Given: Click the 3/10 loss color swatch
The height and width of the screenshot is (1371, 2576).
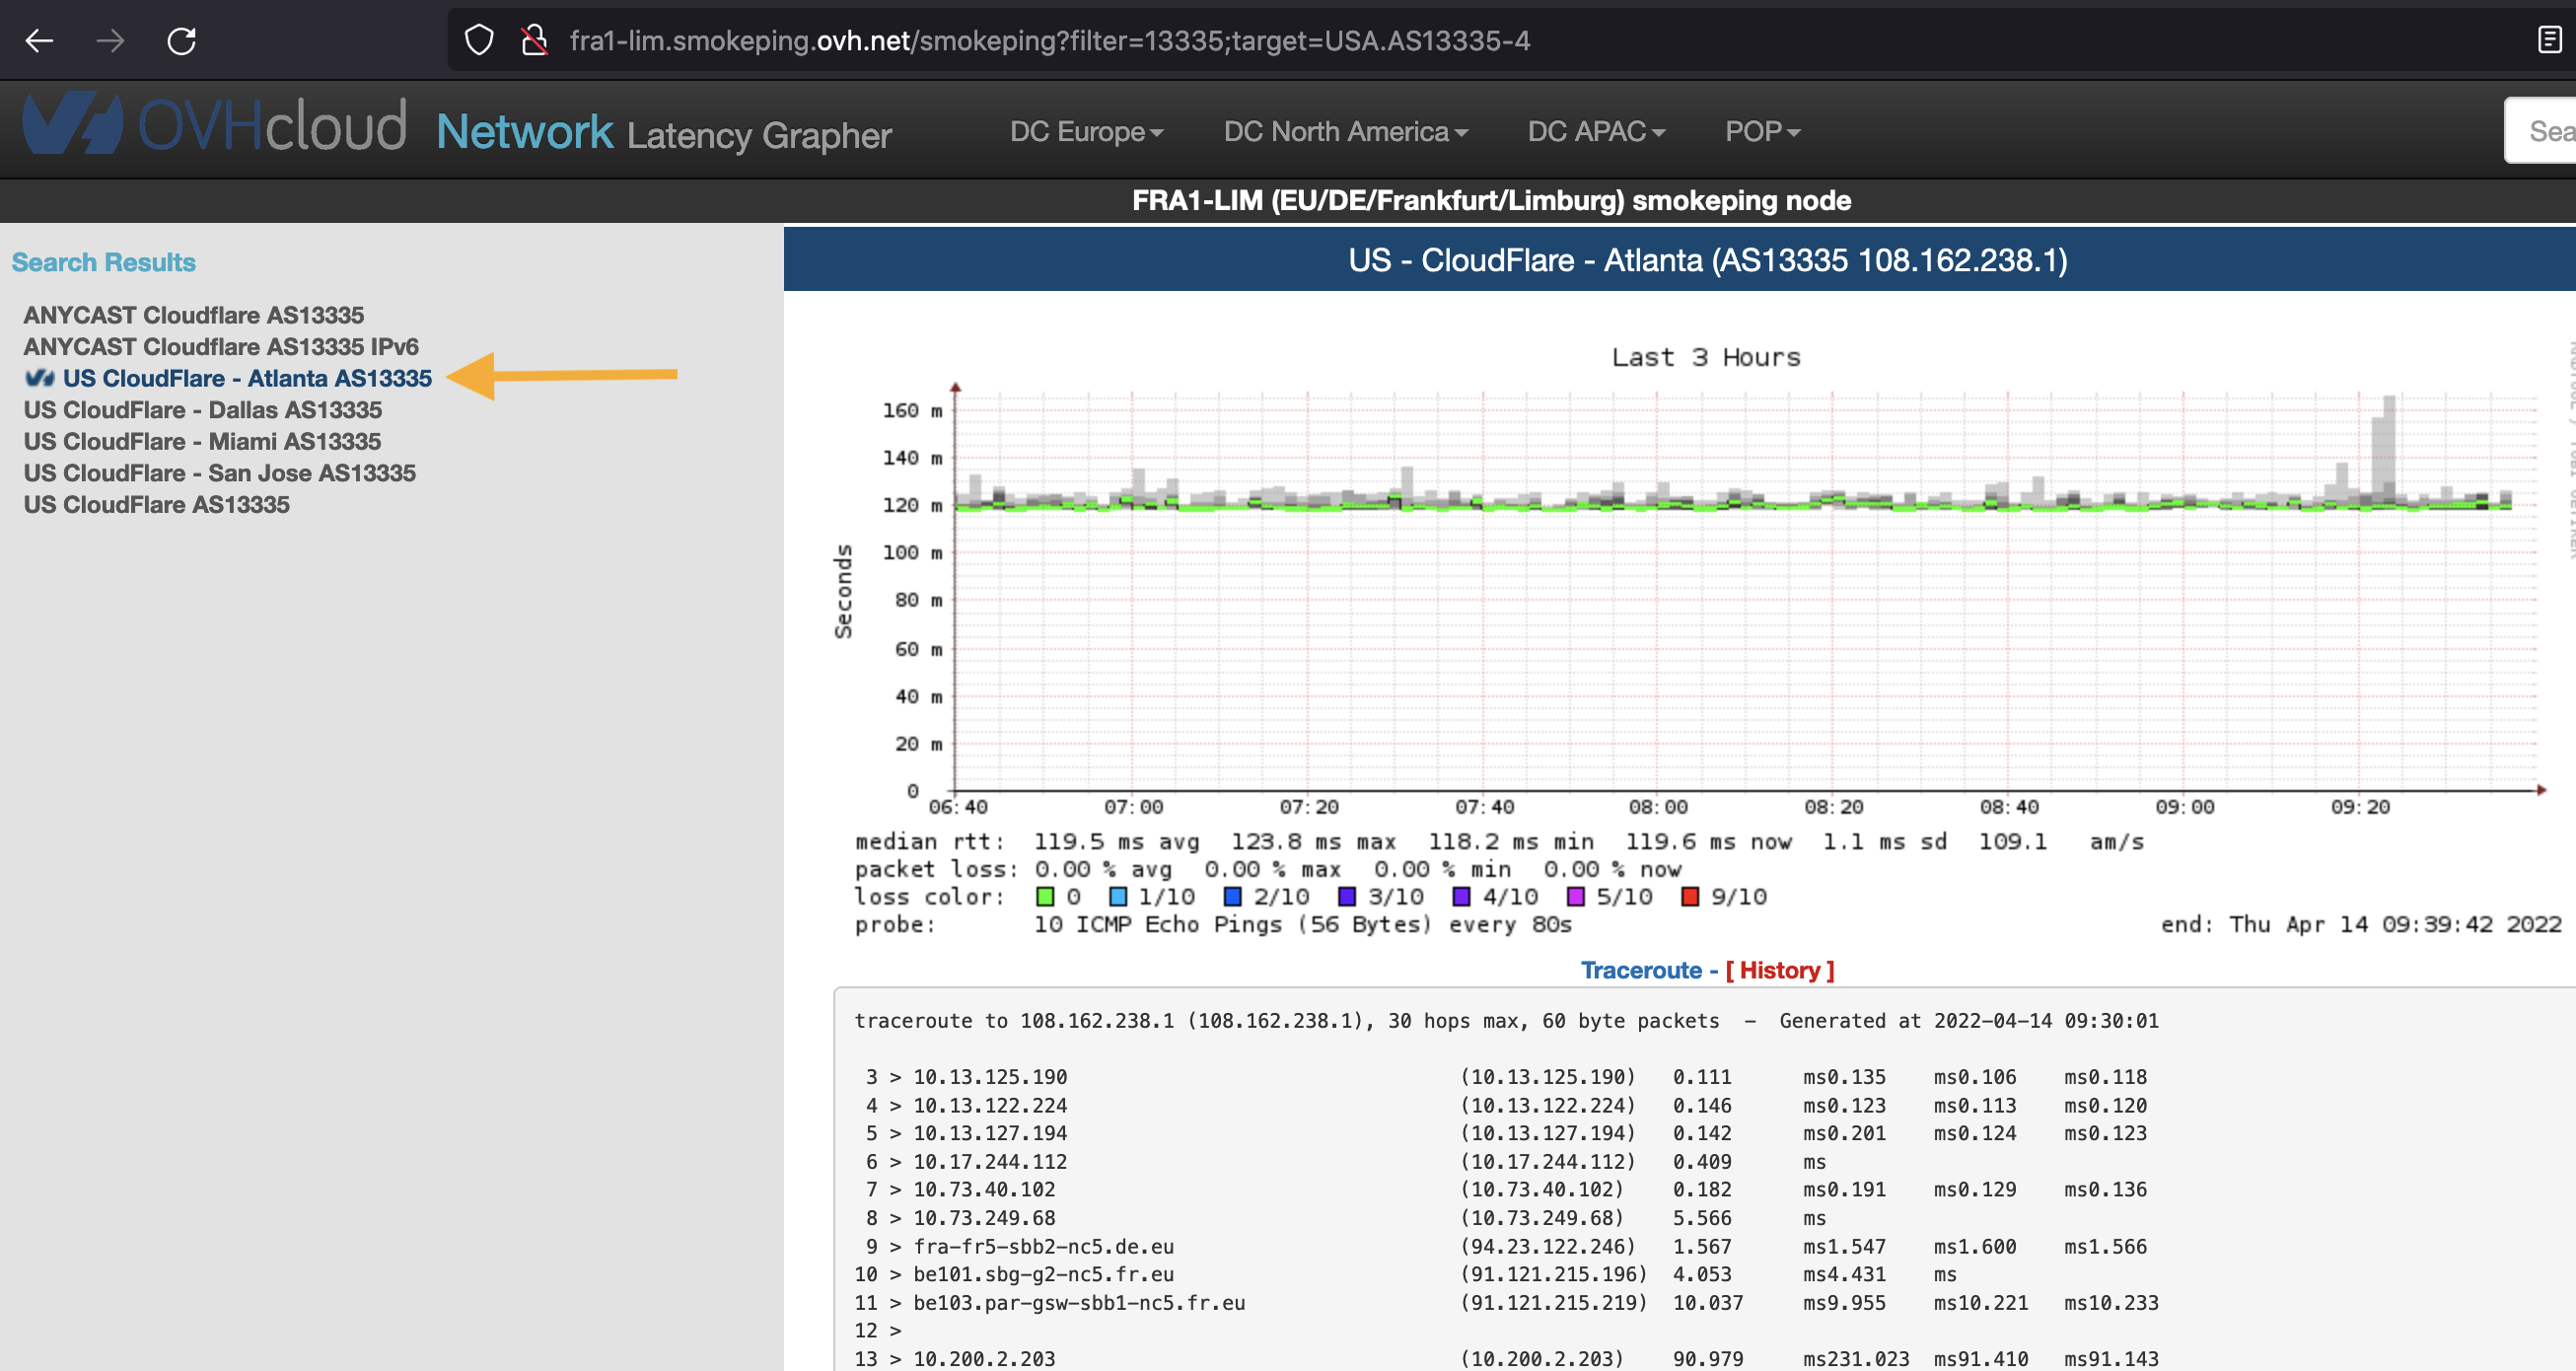Looking at the screenshot, I should 1347,897.
